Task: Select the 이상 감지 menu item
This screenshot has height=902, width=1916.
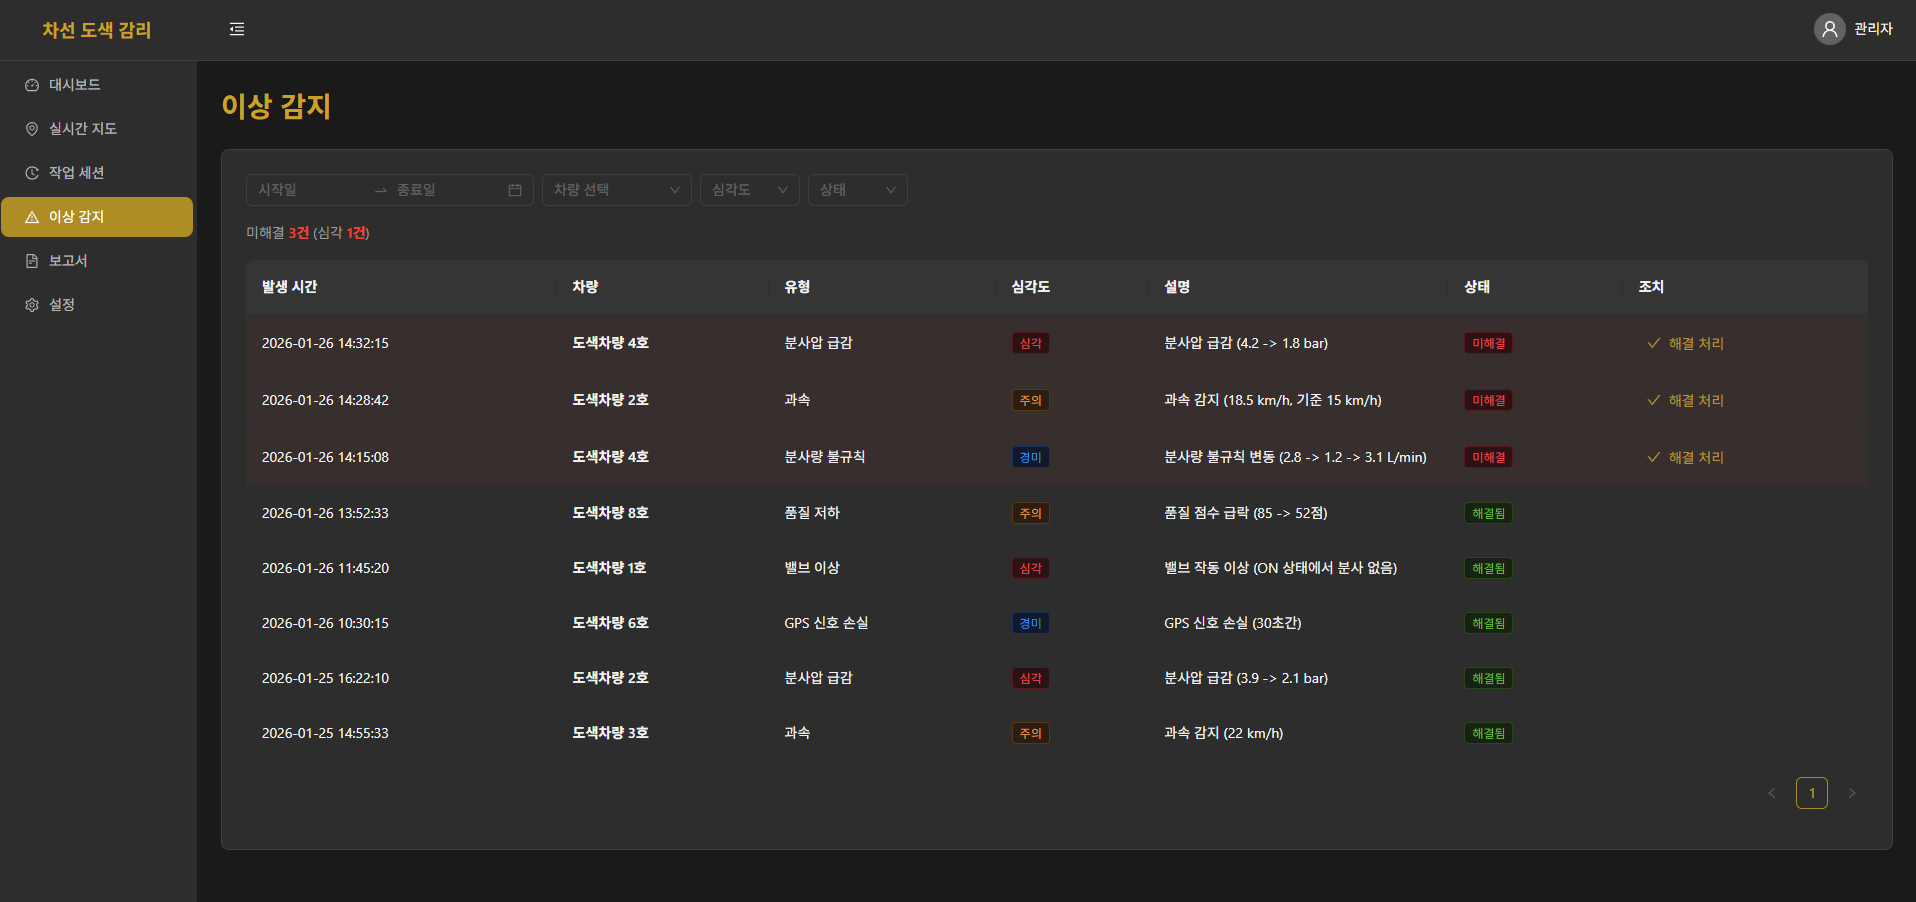Action: [x=97, y=217]
